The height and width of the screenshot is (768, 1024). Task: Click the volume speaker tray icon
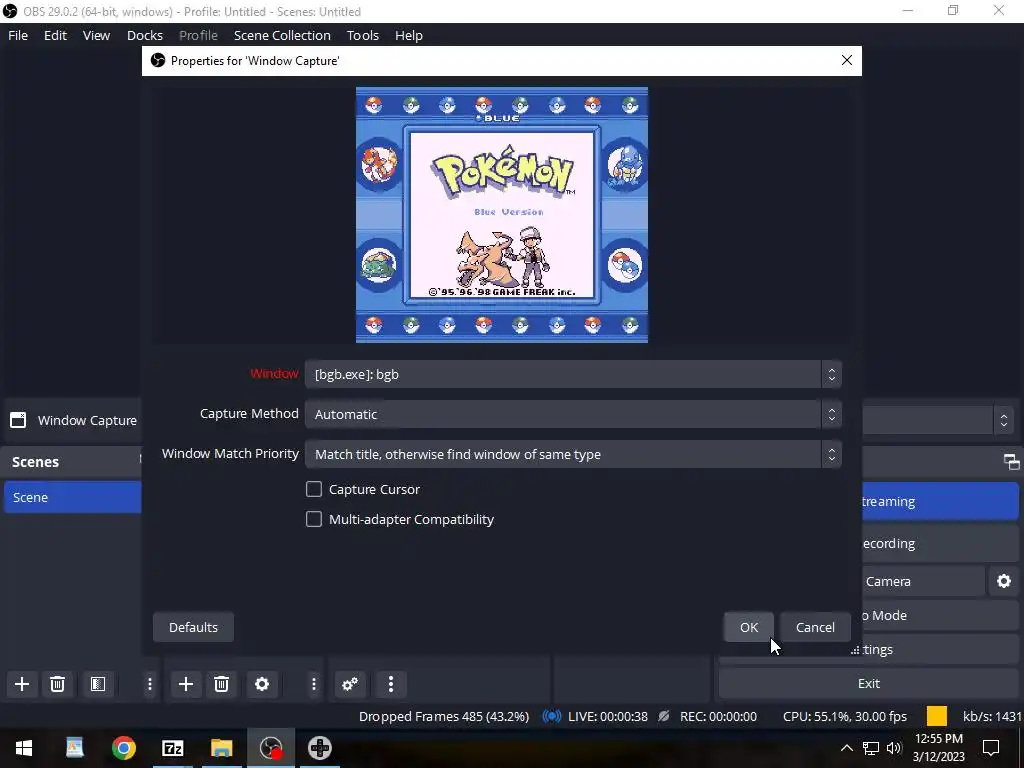[x=894, y=748]
